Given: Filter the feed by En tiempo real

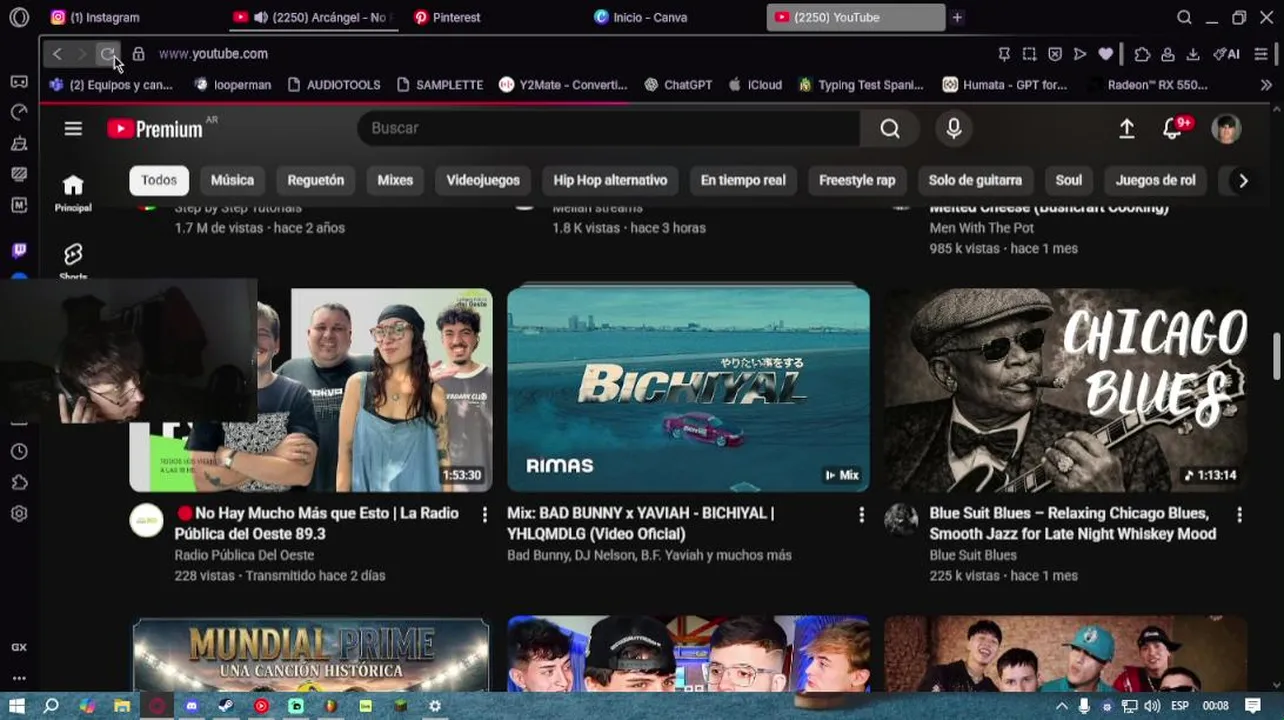Looking at the screenshot, I should 743,180.
